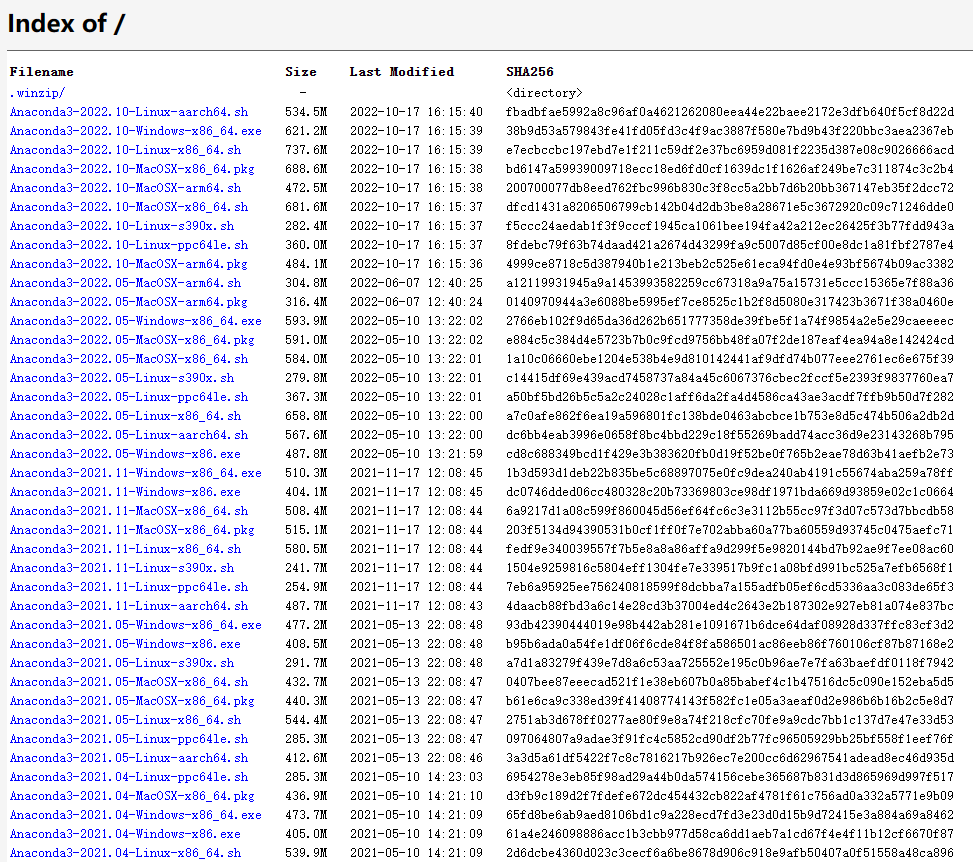Click Anaconda3-2022.10-Linux-x86_64.sh link
Image resolution: width=973 pixels, height=862 pixels.
click(x=125, y=150)
